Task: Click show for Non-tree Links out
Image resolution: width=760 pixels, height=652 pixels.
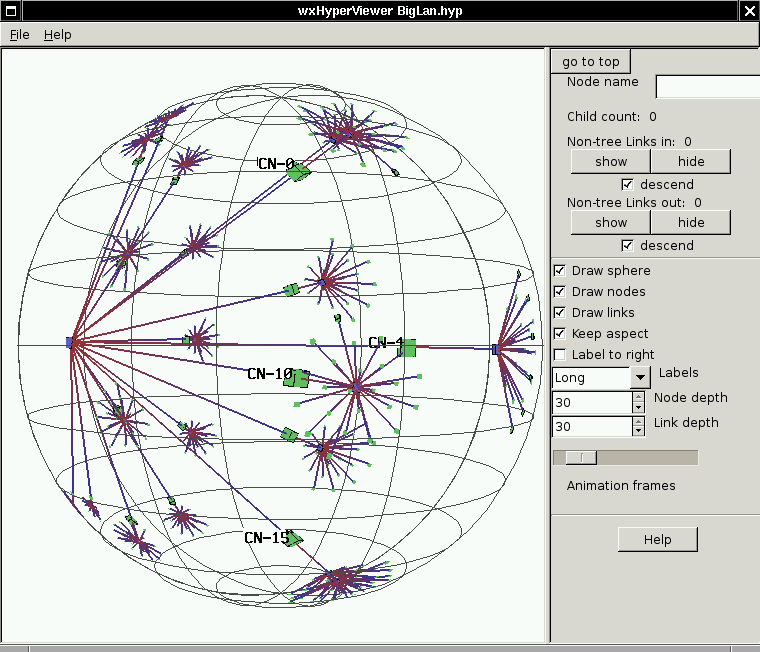Action: pos(610,223)
